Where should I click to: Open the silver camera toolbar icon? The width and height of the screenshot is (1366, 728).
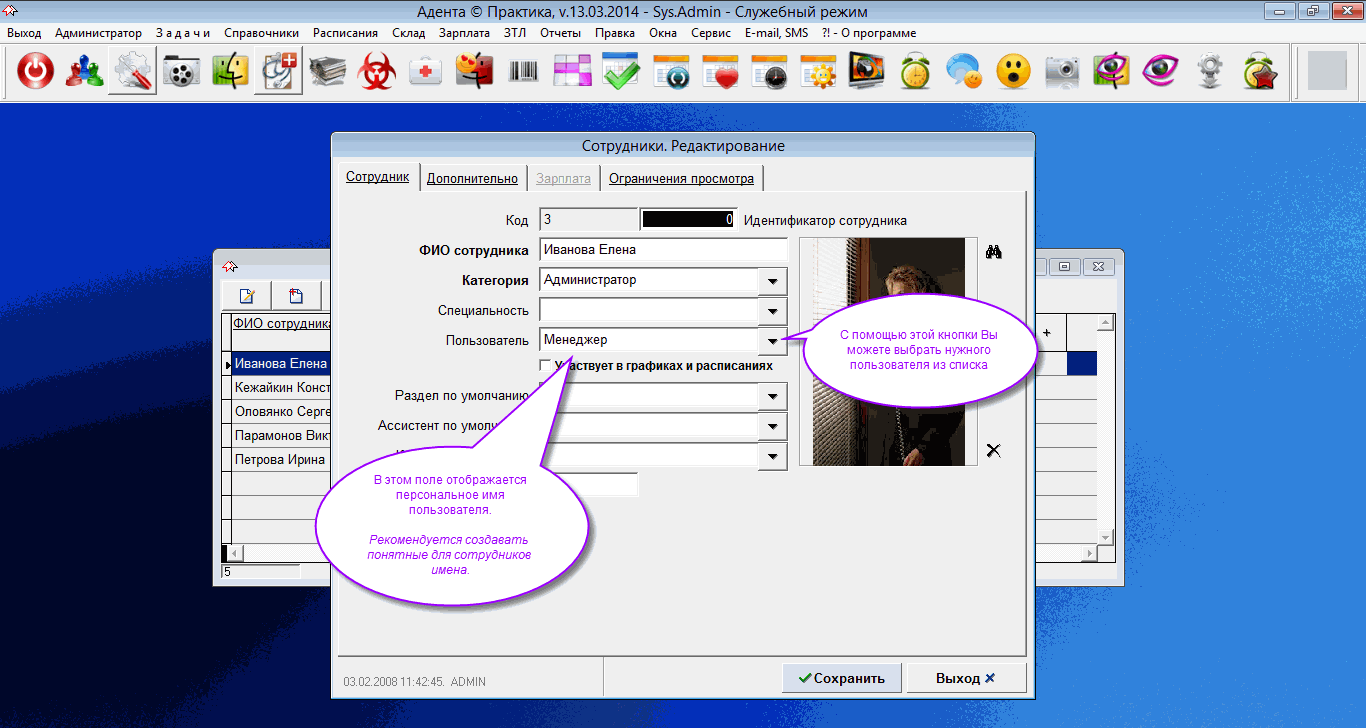coord(1062,72)
